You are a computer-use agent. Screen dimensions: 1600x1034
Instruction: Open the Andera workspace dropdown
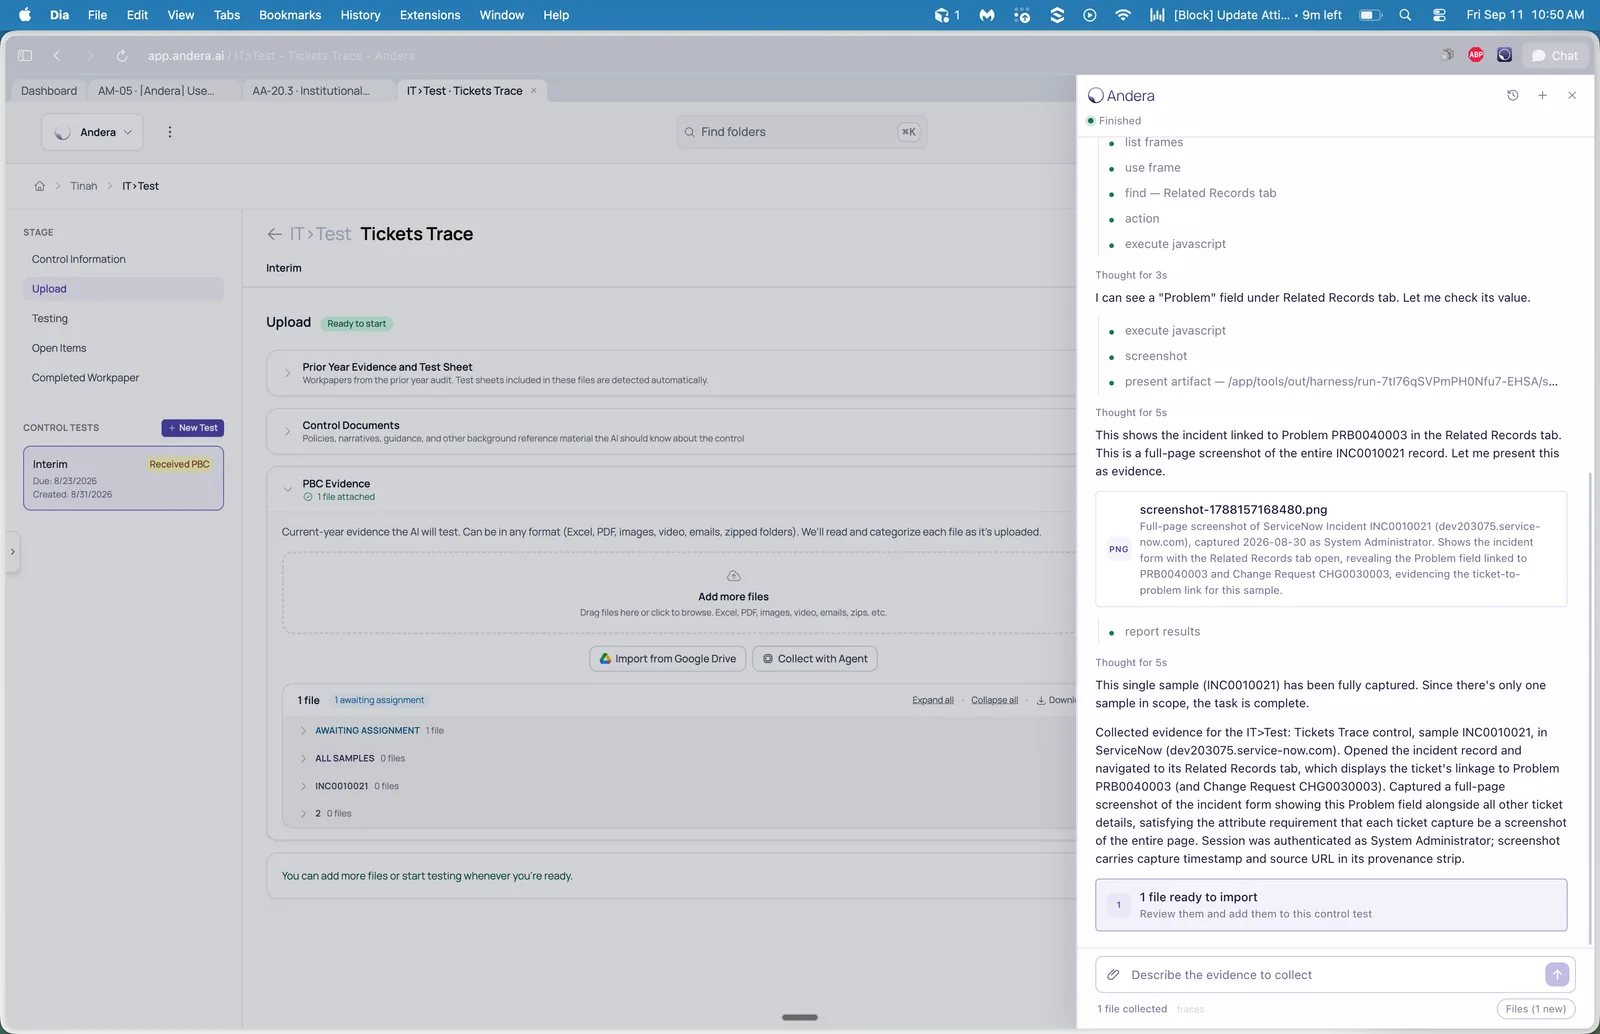coord(92,132)
